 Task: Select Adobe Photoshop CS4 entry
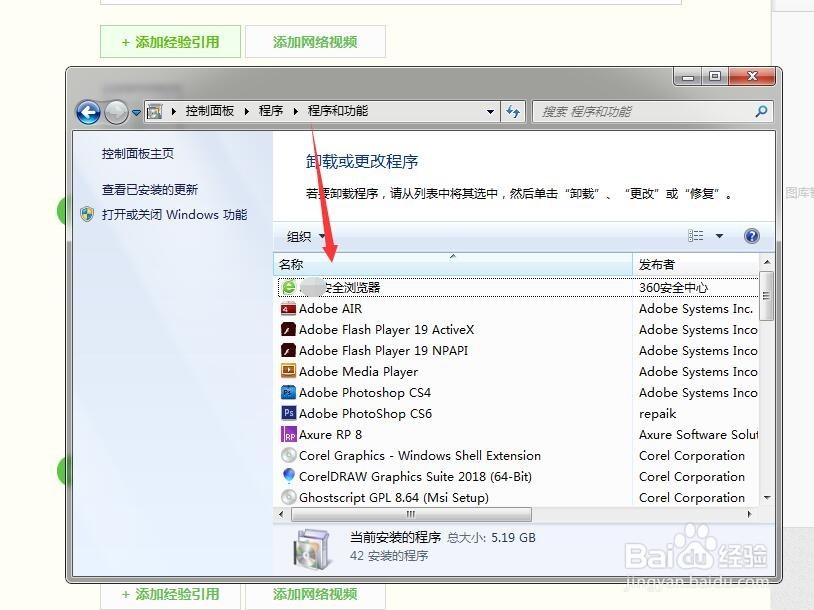point(365,393)
